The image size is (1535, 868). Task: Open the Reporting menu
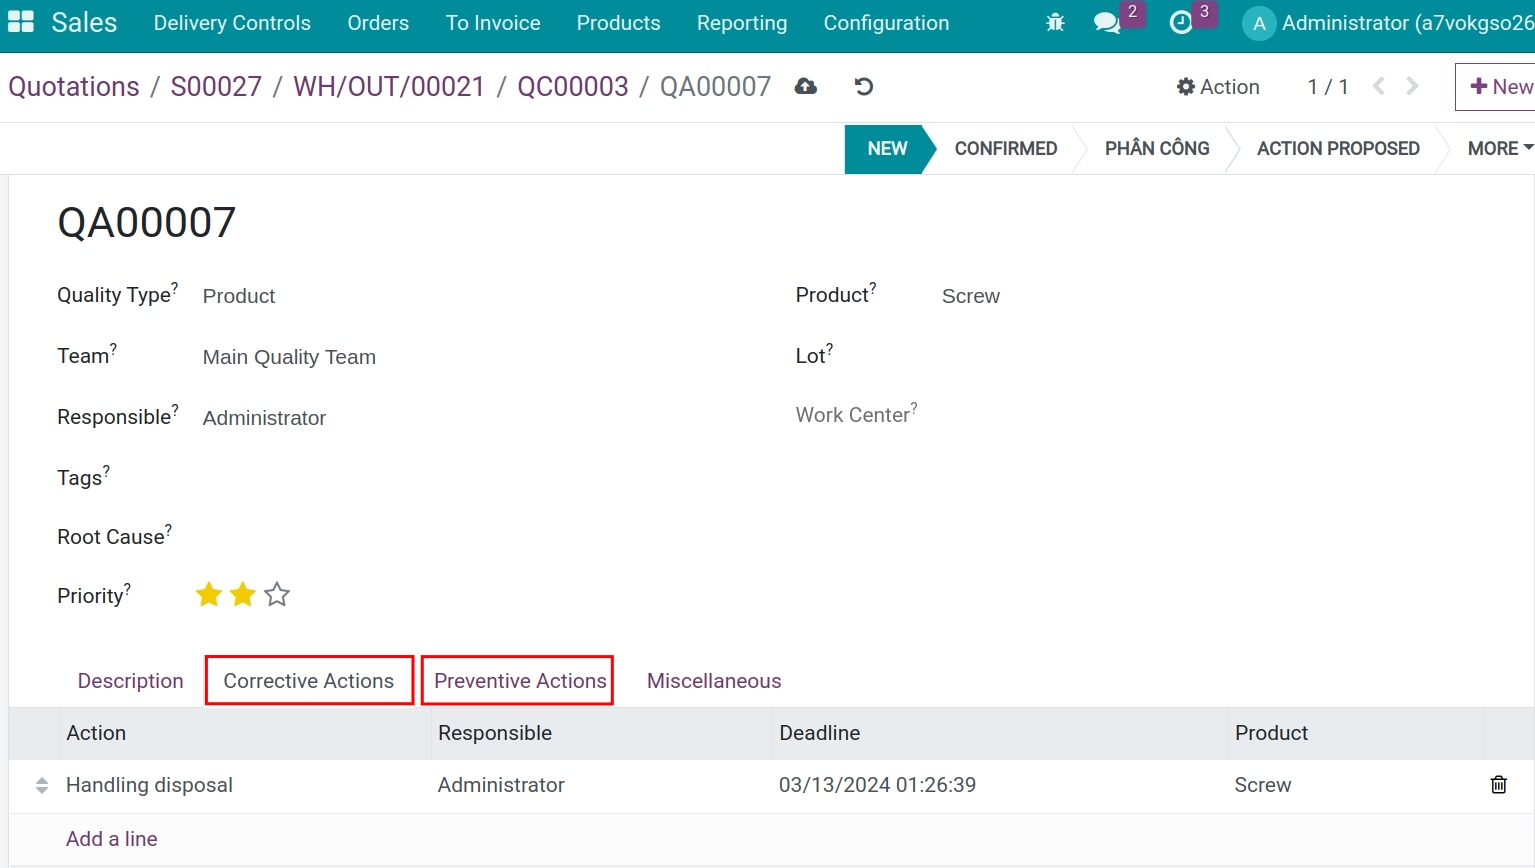[x=742, y=22]
